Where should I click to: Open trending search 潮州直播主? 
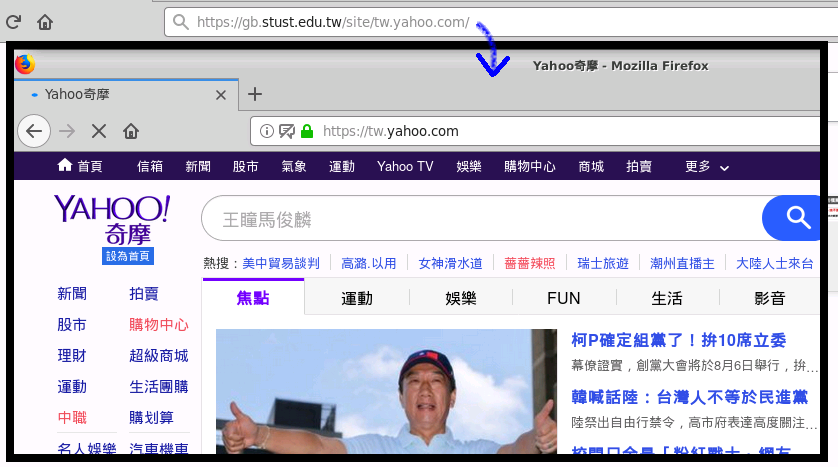(x=682, y=263)
